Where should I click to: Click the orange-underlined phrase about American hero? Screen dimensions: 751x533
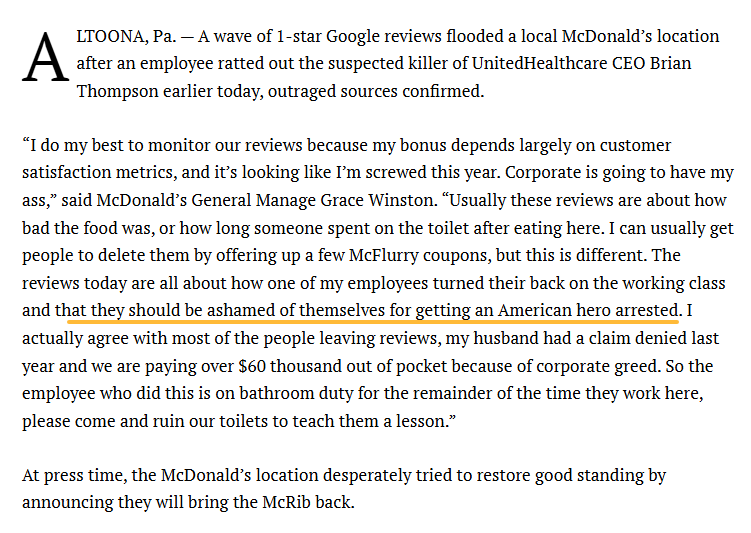[x=373, y=311]
